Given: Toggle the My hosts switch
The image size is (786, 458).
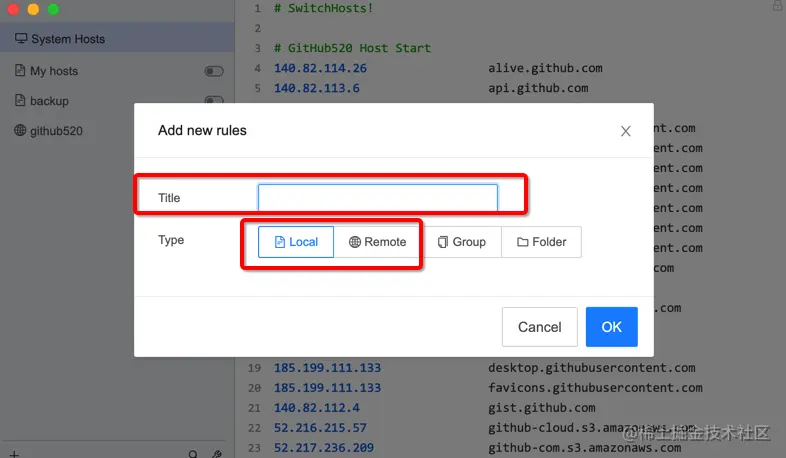Looking at the screenshot, I should click(x=214, y=71).
